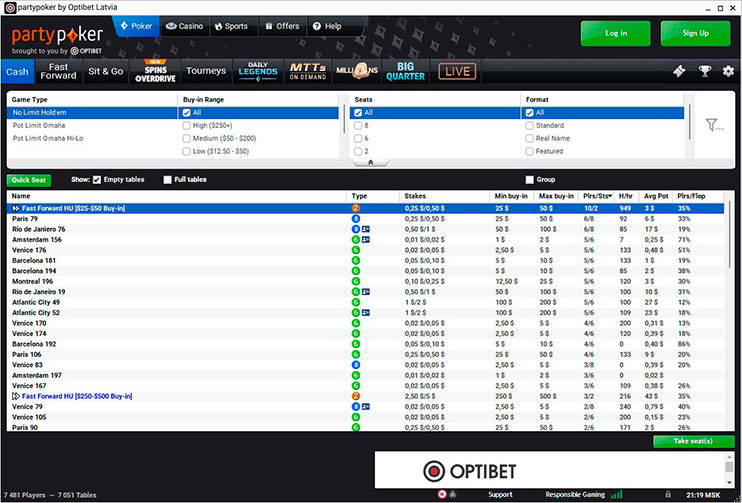Viewport: 742px width, 503px height.
Task: Open the tickets icon in the toolbar
Action: [679, 71]
